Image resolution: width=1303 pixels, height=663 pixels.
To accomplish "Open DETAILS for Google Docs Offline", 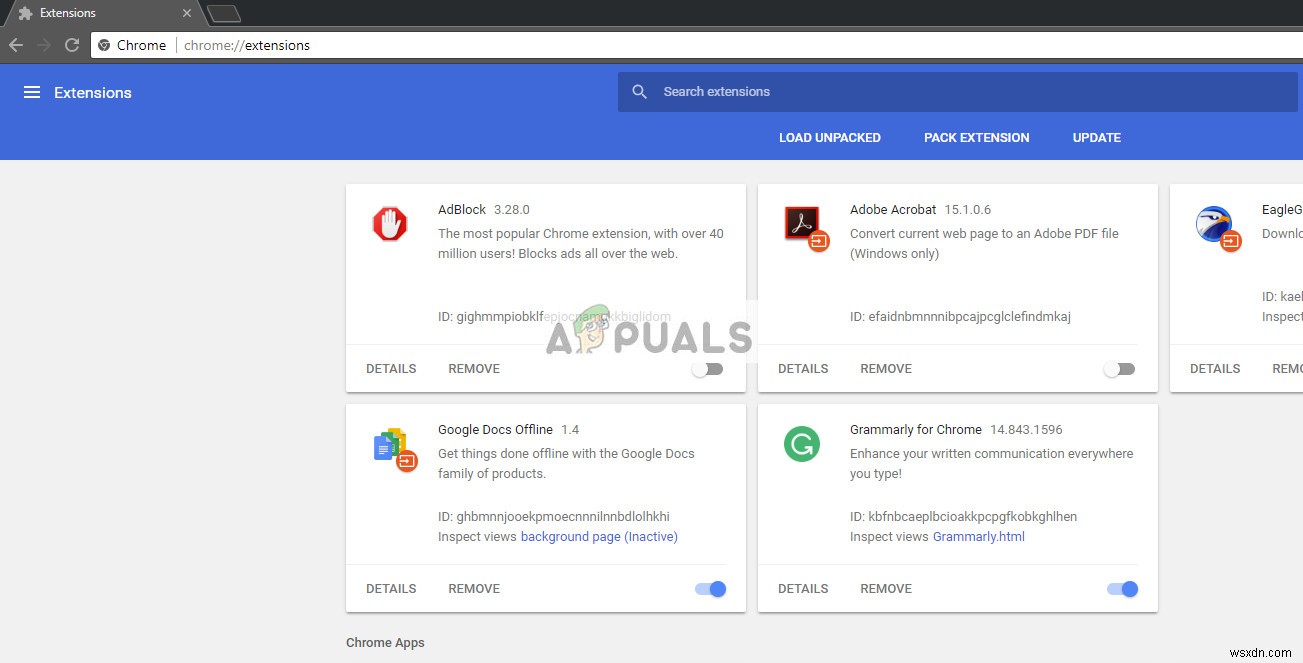I will (391, 589).
